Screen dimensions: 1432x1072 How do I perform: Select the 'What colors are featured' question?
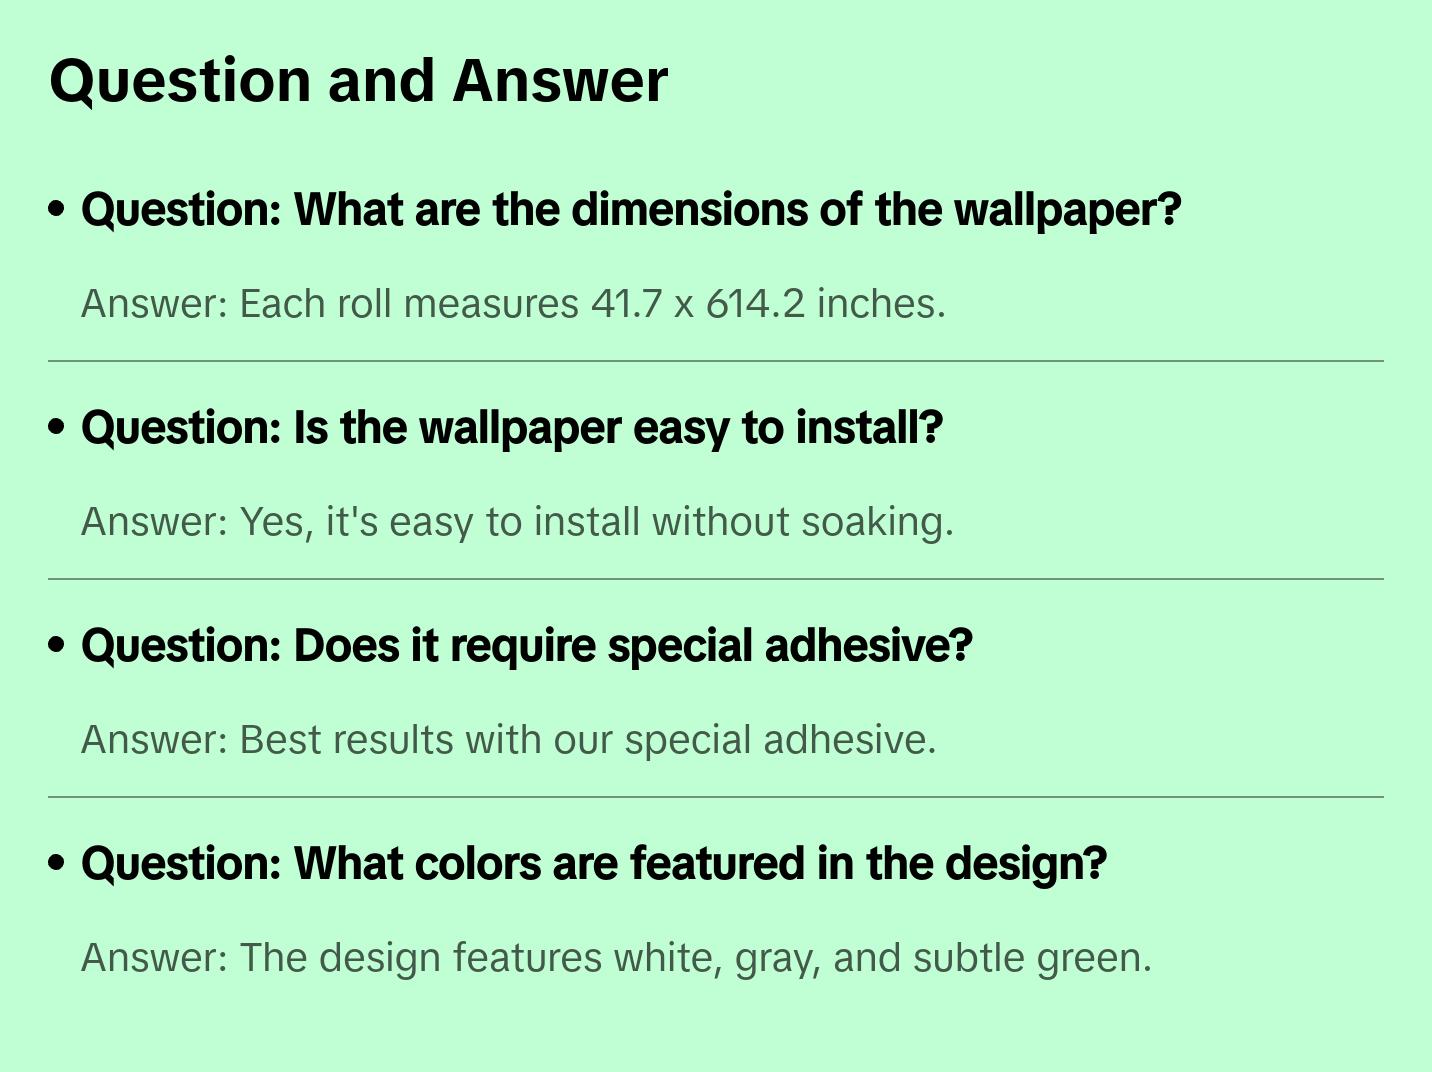click(x=594, y=864)
